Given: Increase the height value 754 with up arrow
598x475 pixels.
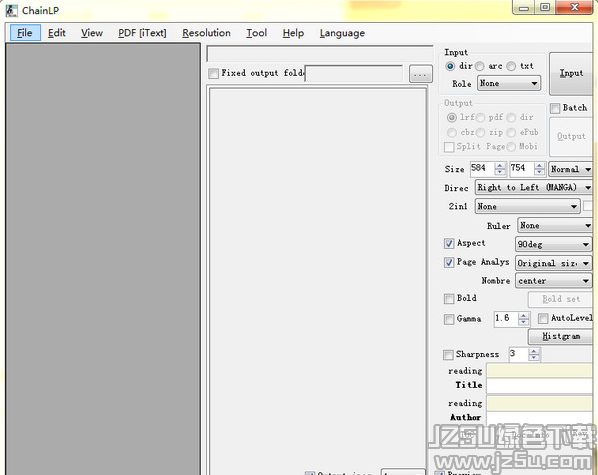Looking at the screenshot, I should [539, 166].
